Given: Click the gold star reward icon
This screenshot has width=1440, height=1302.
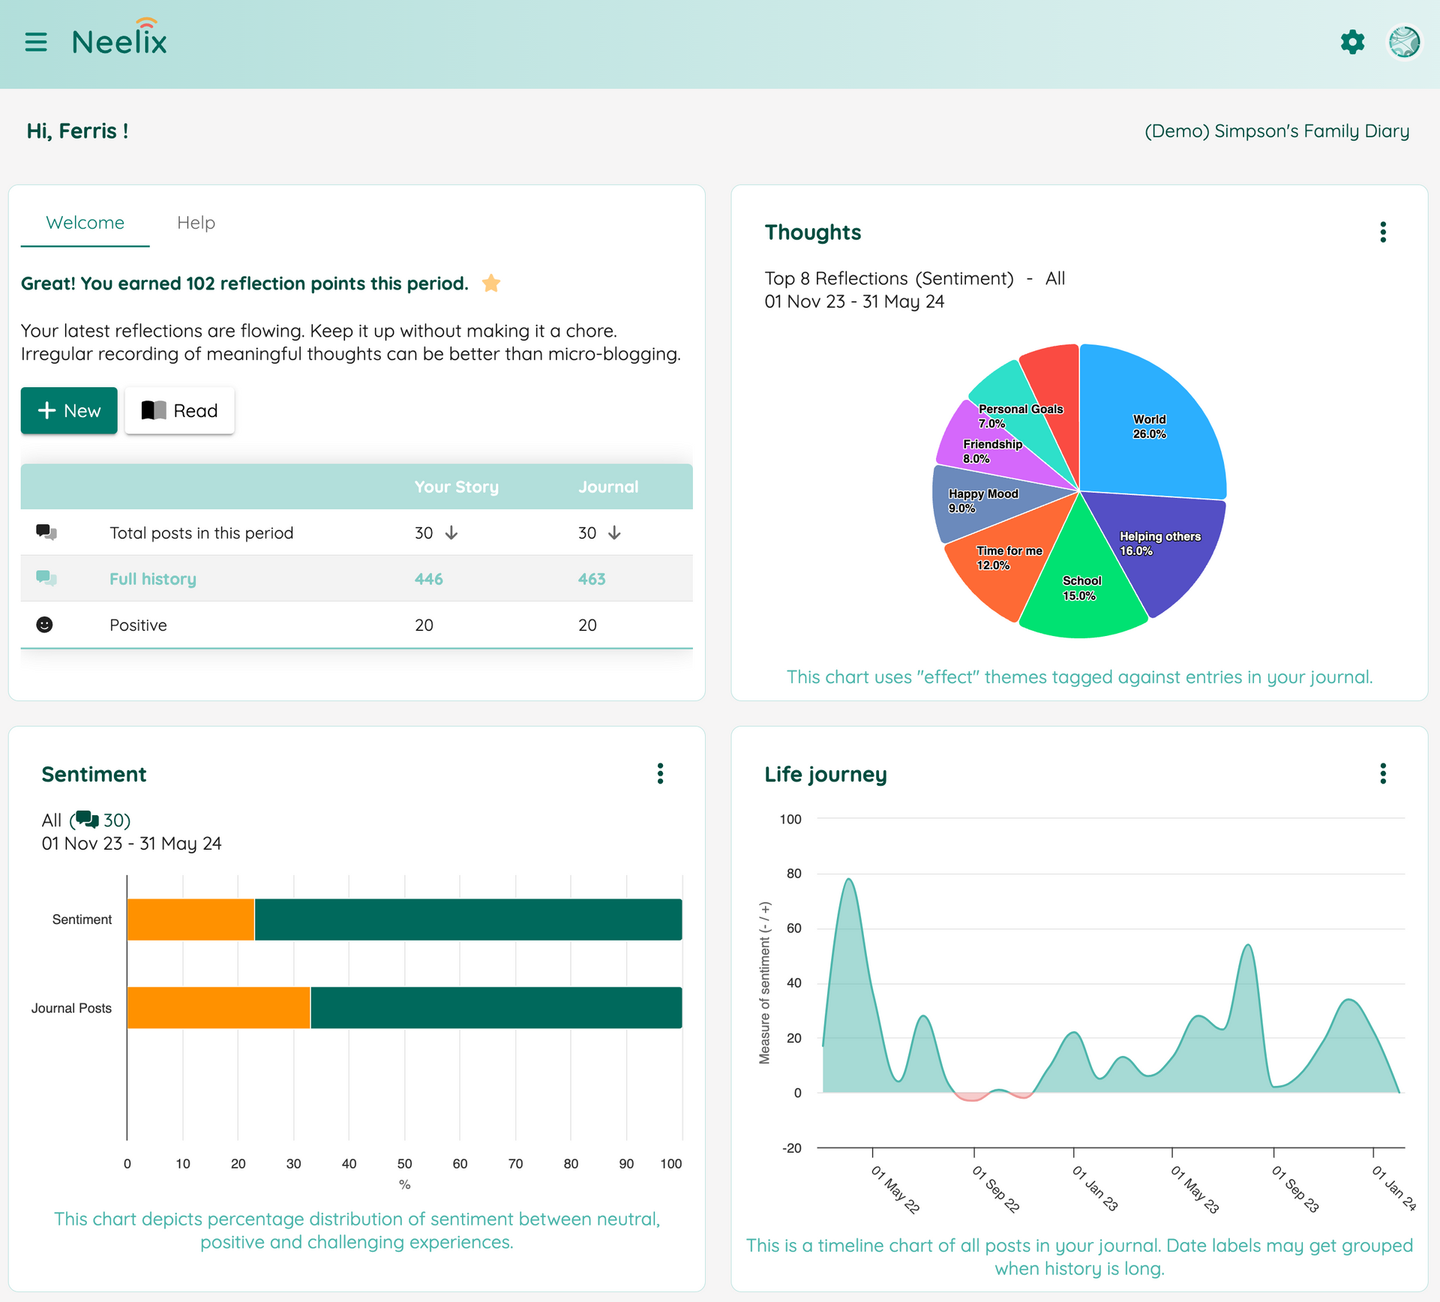Looking at the screenshot, I should tap(491, 283).
